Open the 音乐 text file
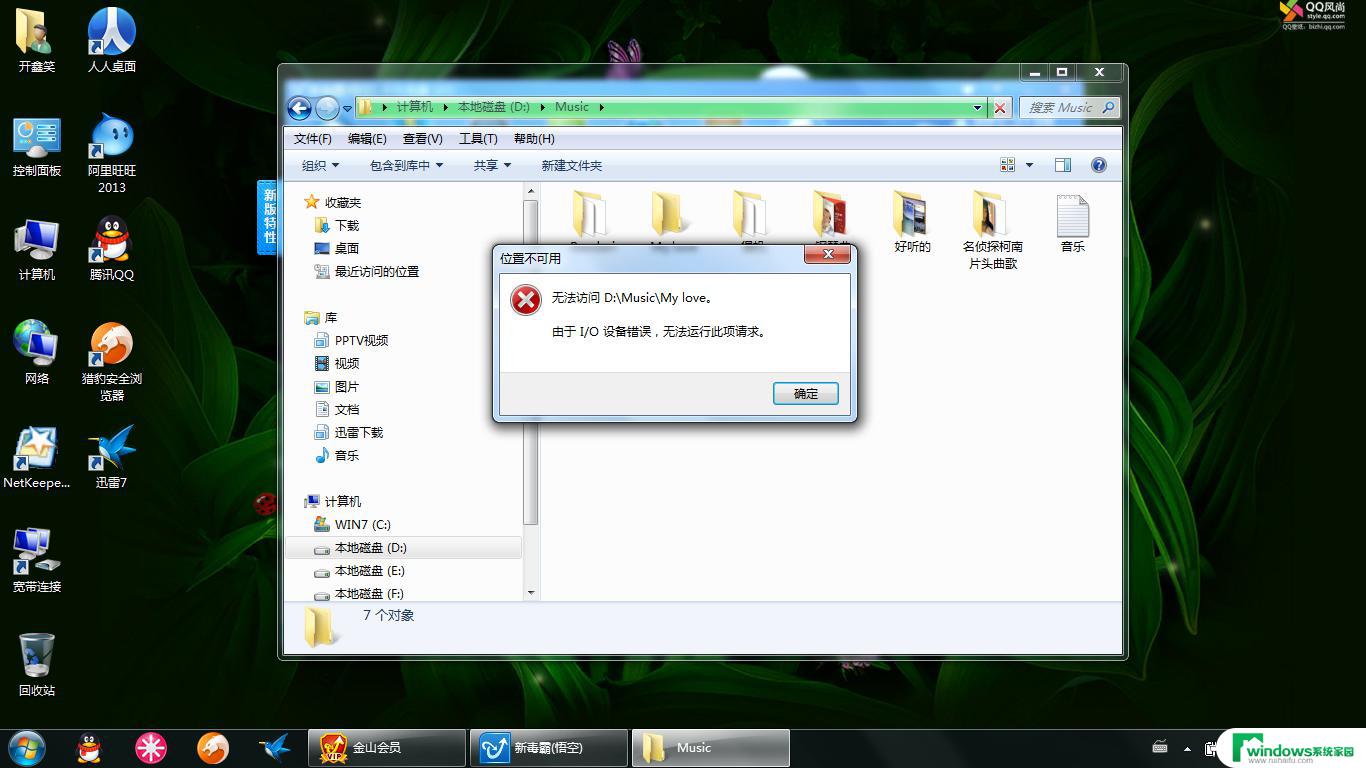Viewport: 1366px width, 768px height. [1072, 222]
